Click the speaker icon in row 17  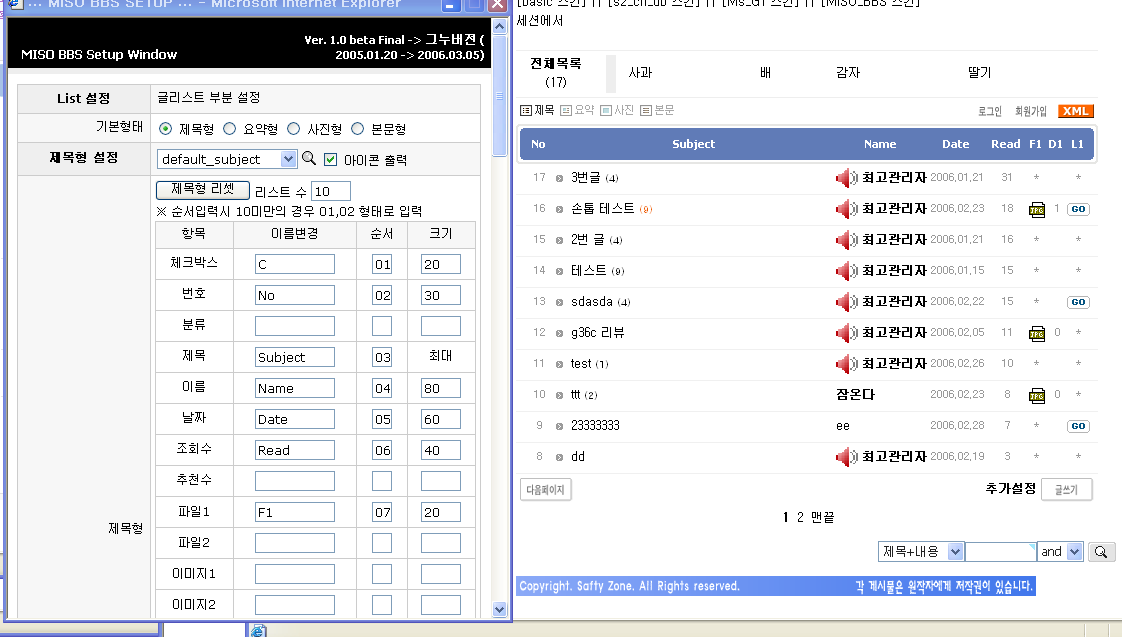coord(846,178)
